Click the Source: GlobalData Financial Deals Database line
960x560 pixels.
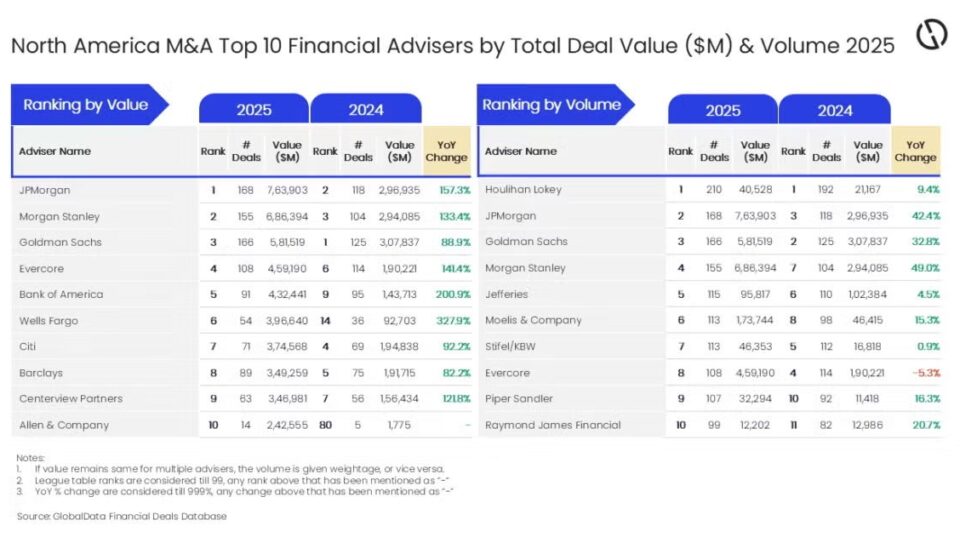pos(122,517)
